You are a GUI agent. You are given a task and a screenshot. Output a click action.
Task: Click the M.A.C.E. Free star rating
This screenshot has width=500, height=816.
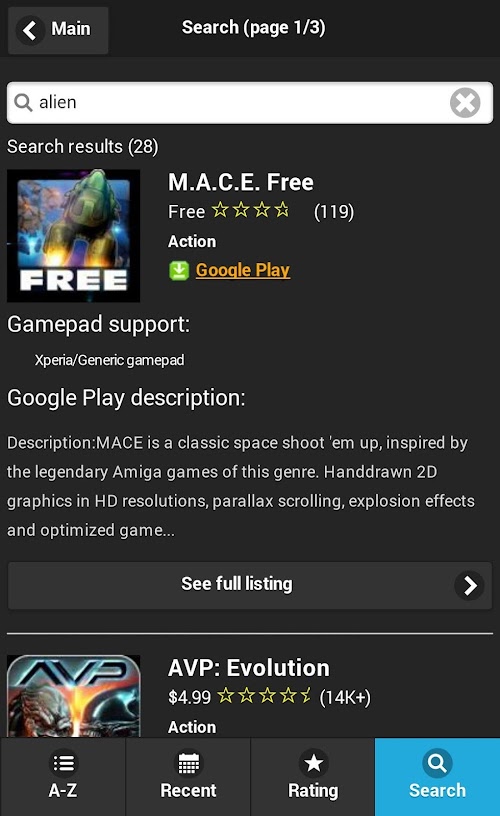(x=251, y=210)
